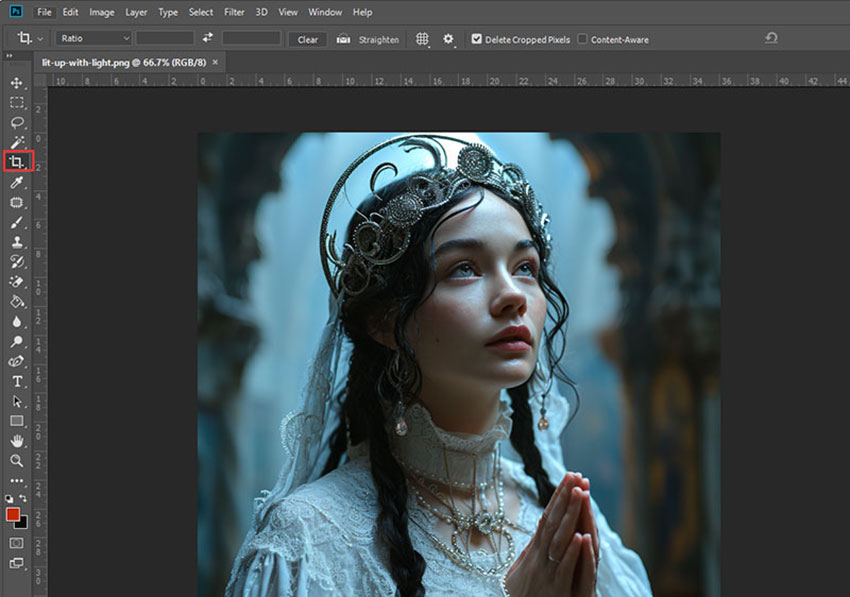Viewport: 850px width, 597px height.
Task: Select the Frame tool
Action: [17, 203]
